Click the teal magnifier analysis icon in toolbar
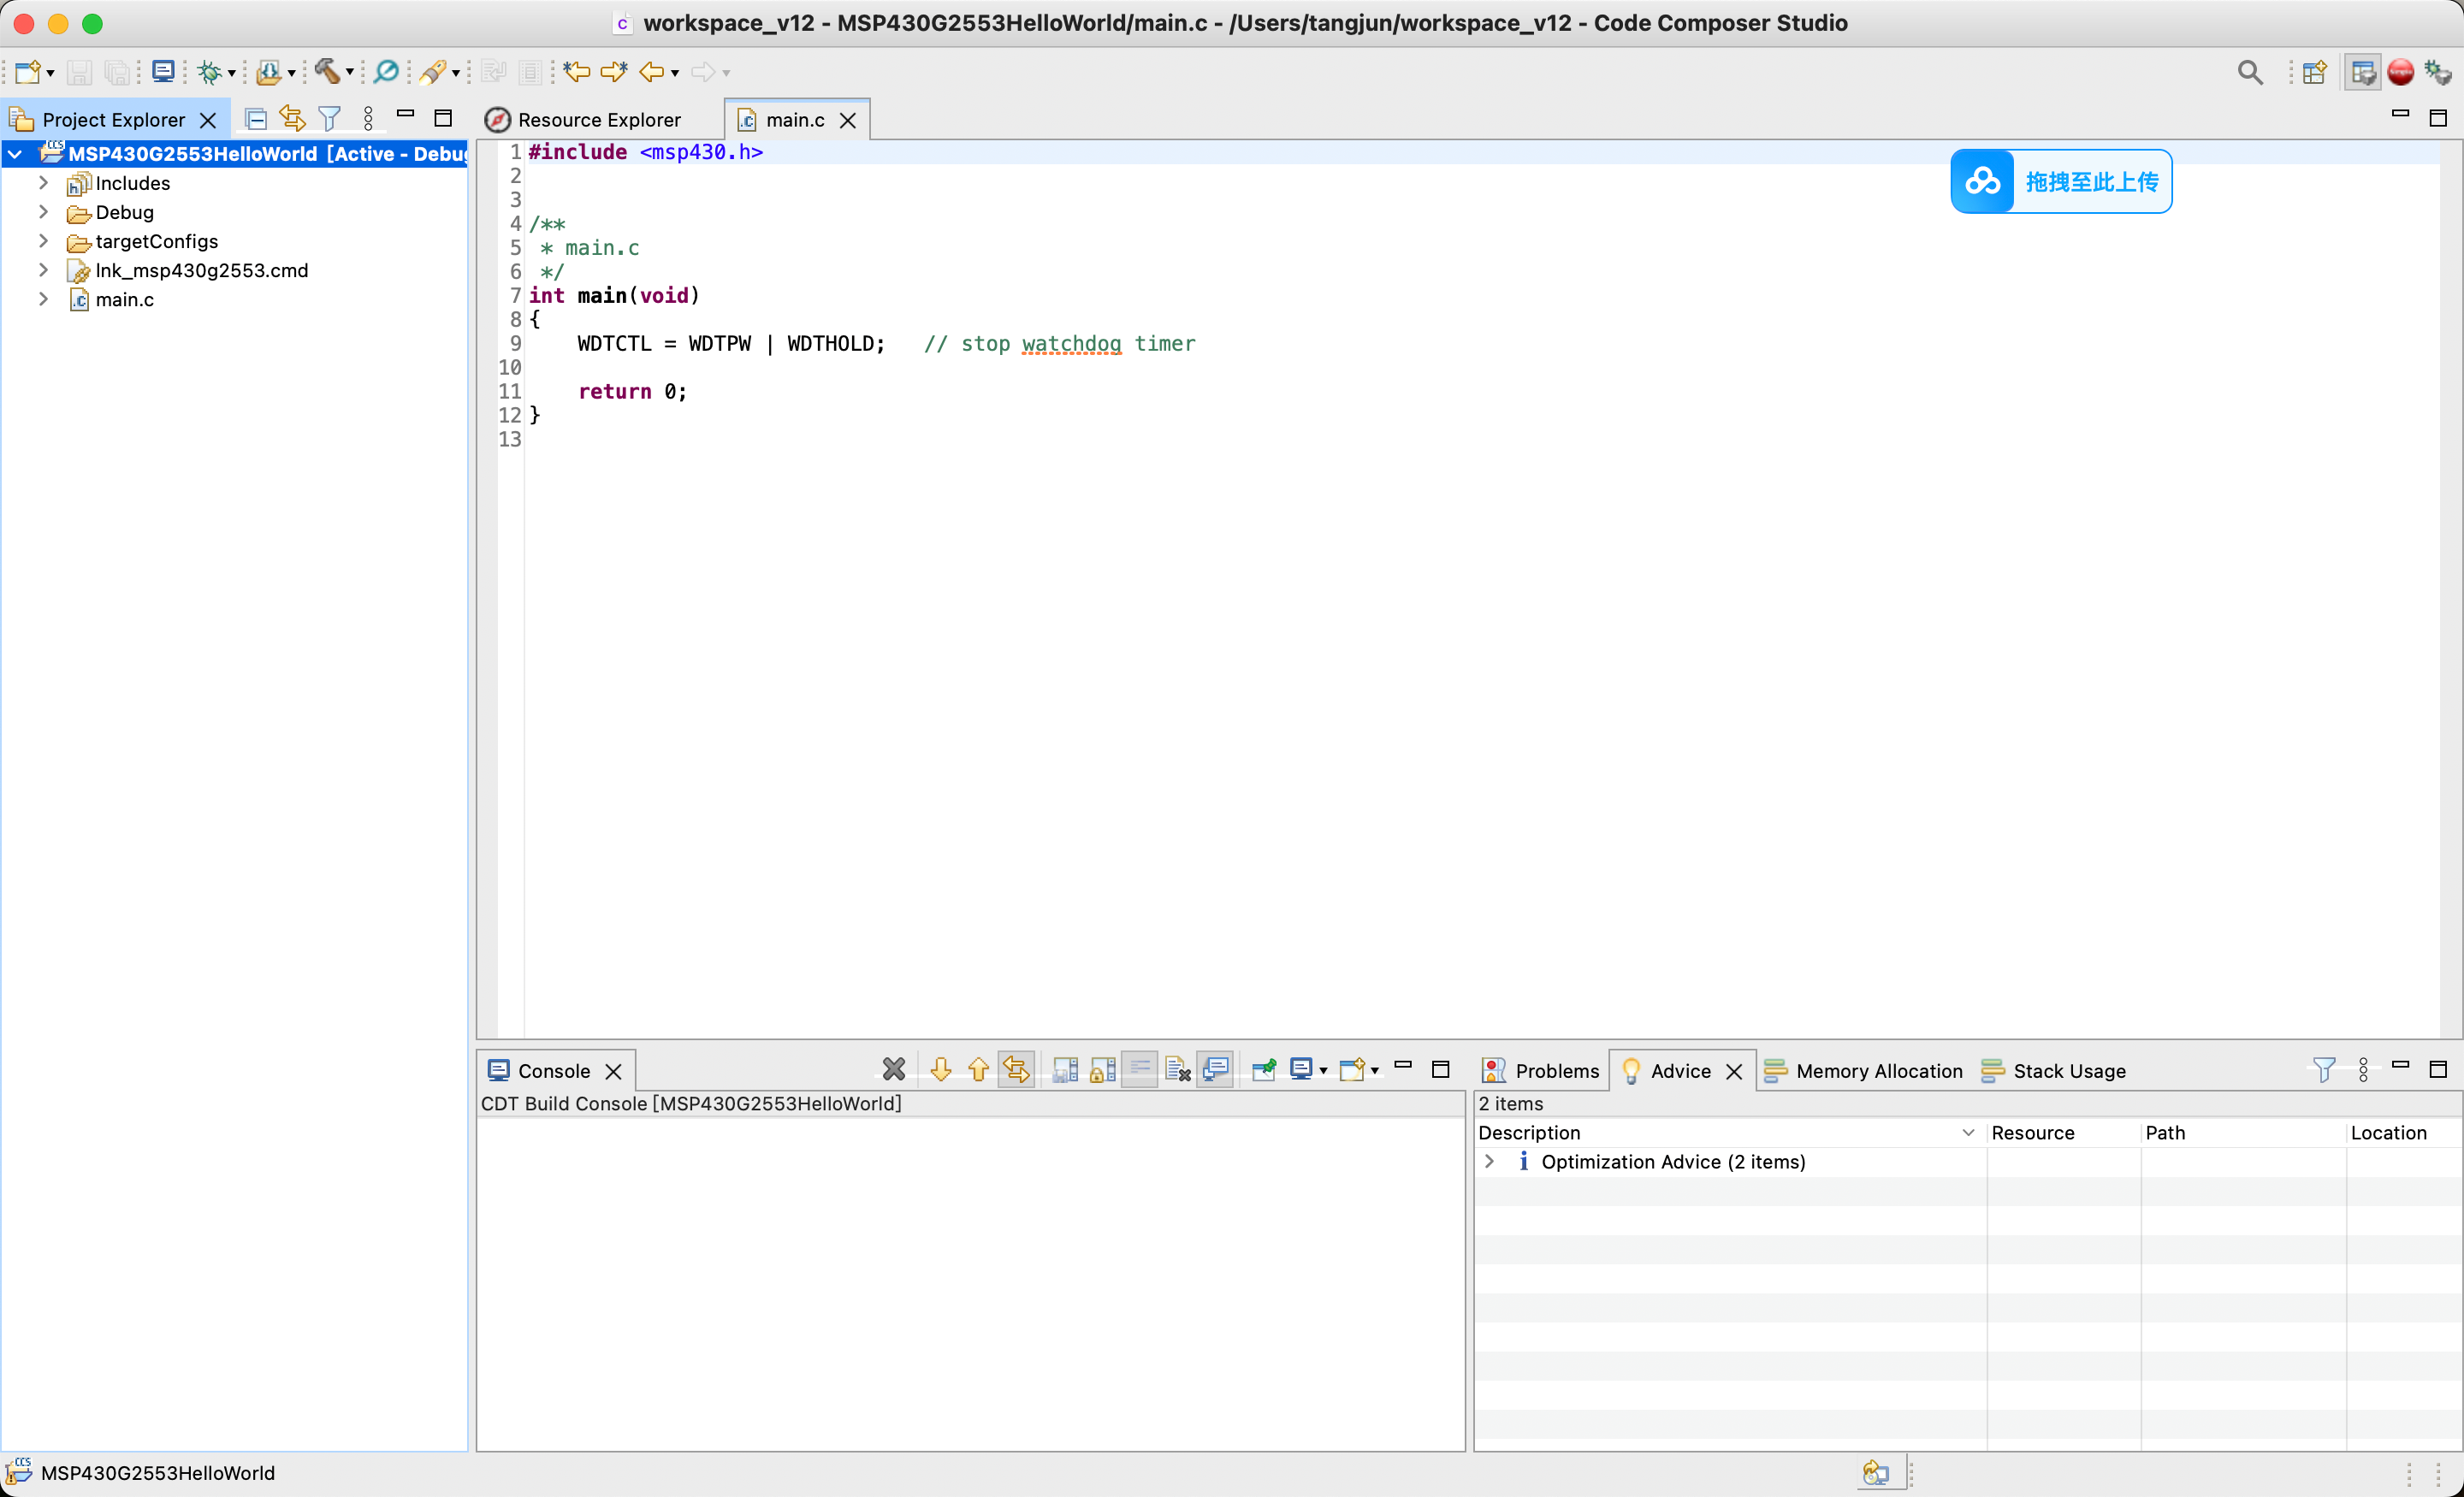 pos(386,71)
